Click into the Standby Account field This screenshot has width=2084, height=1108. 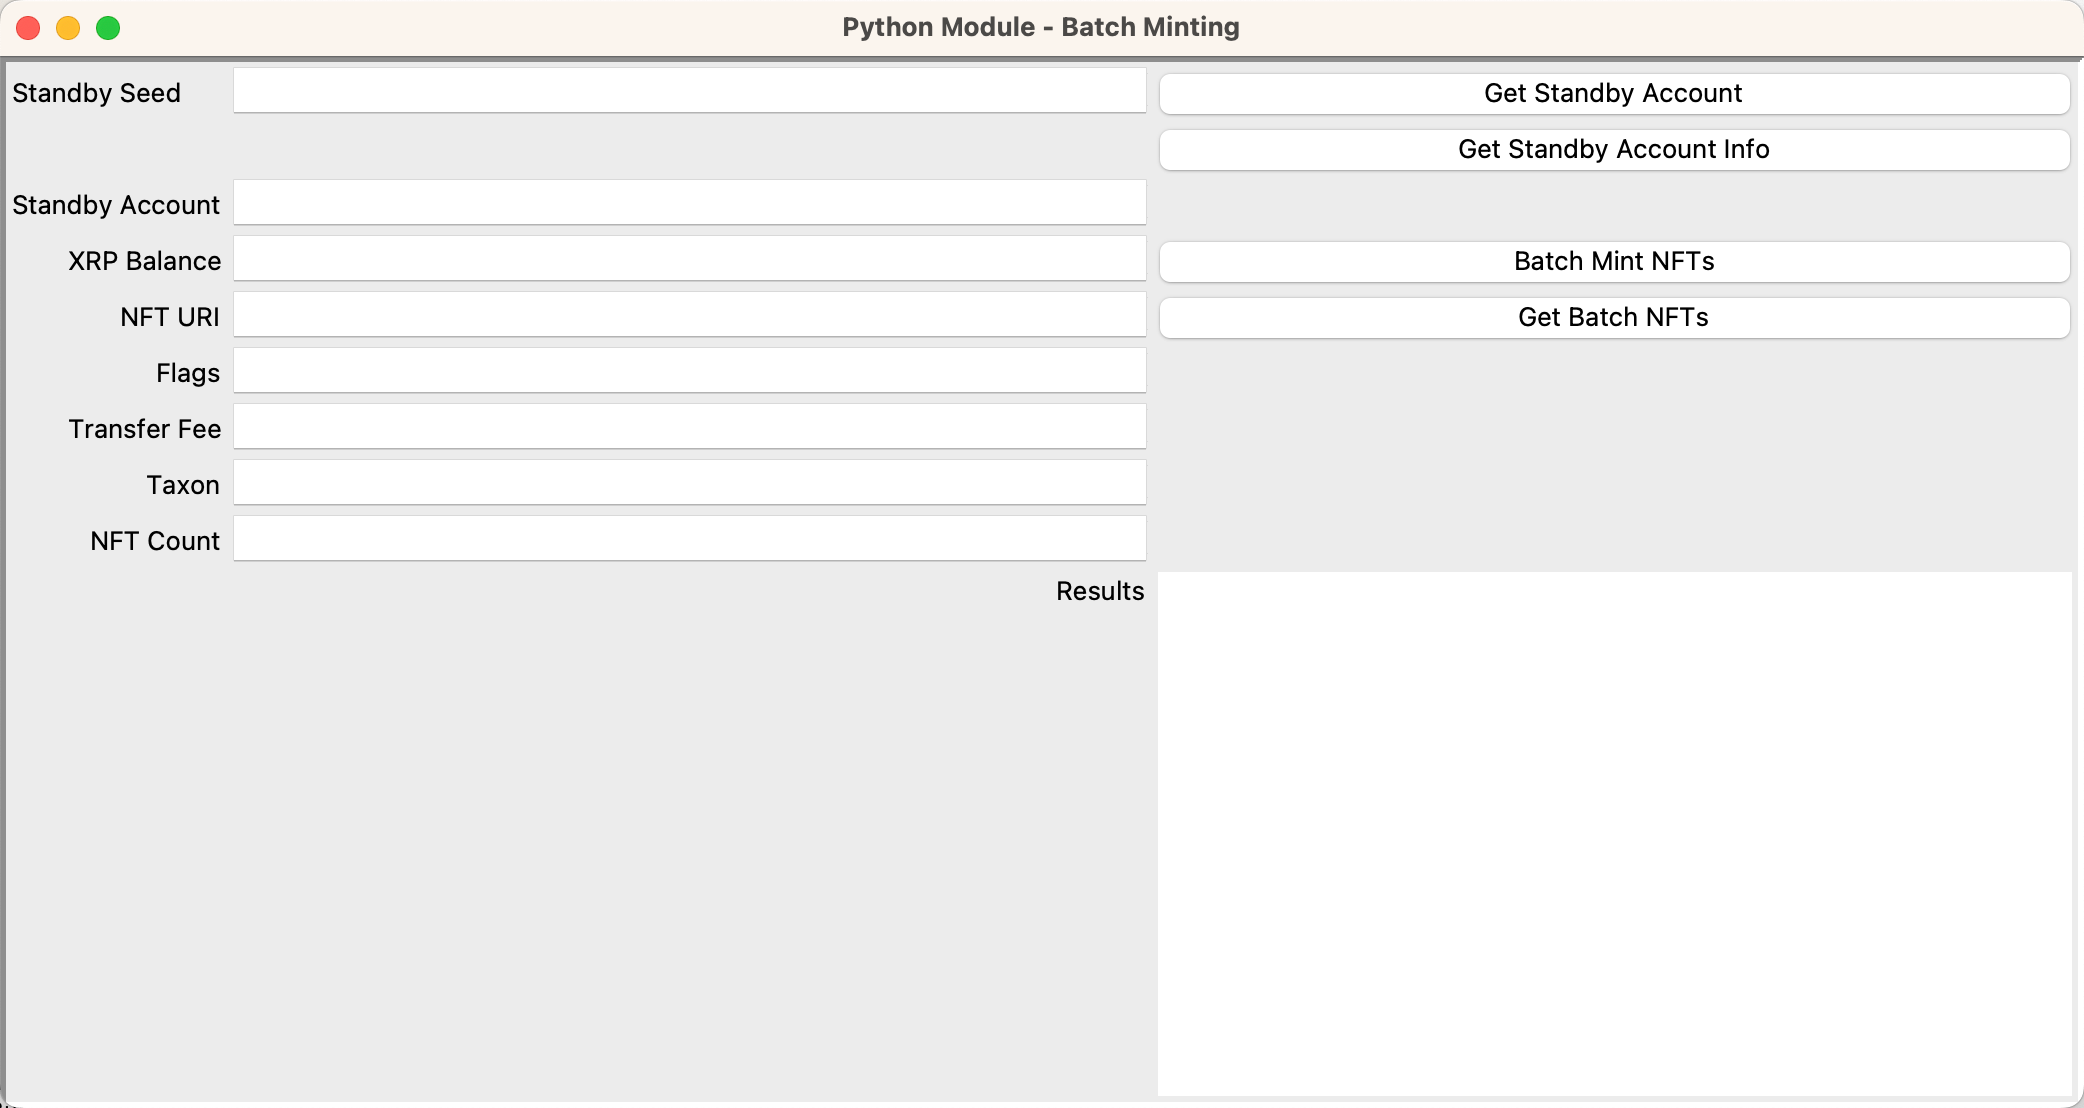(689, 203)
